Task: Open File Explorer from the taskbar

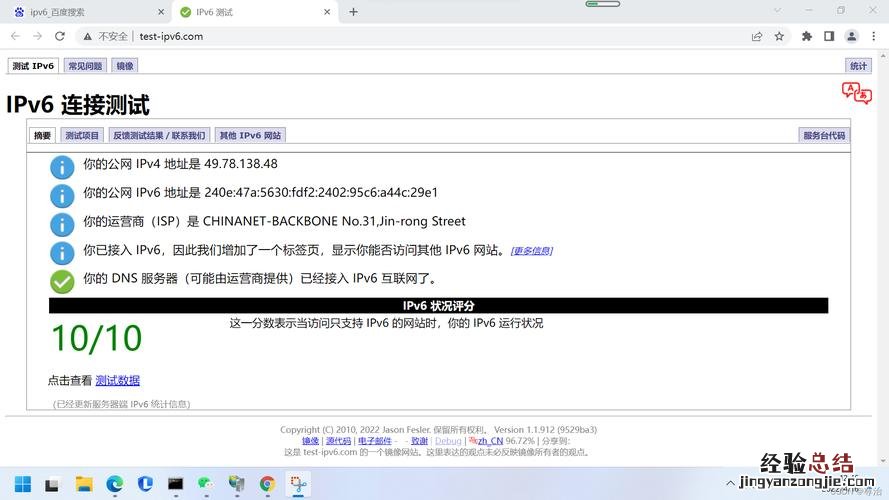Action: tap(84, 485)
